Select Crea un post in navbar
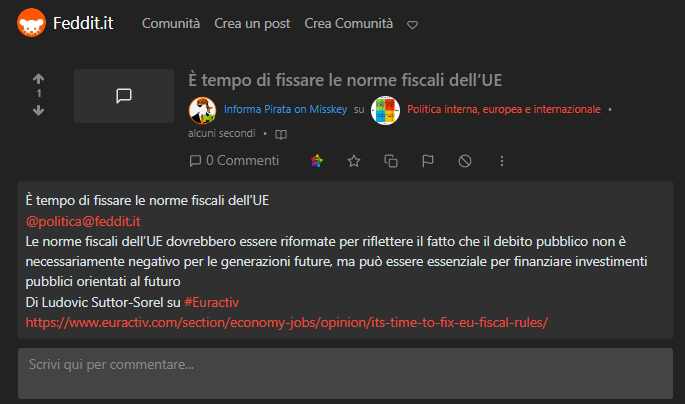 coord(252,23)
